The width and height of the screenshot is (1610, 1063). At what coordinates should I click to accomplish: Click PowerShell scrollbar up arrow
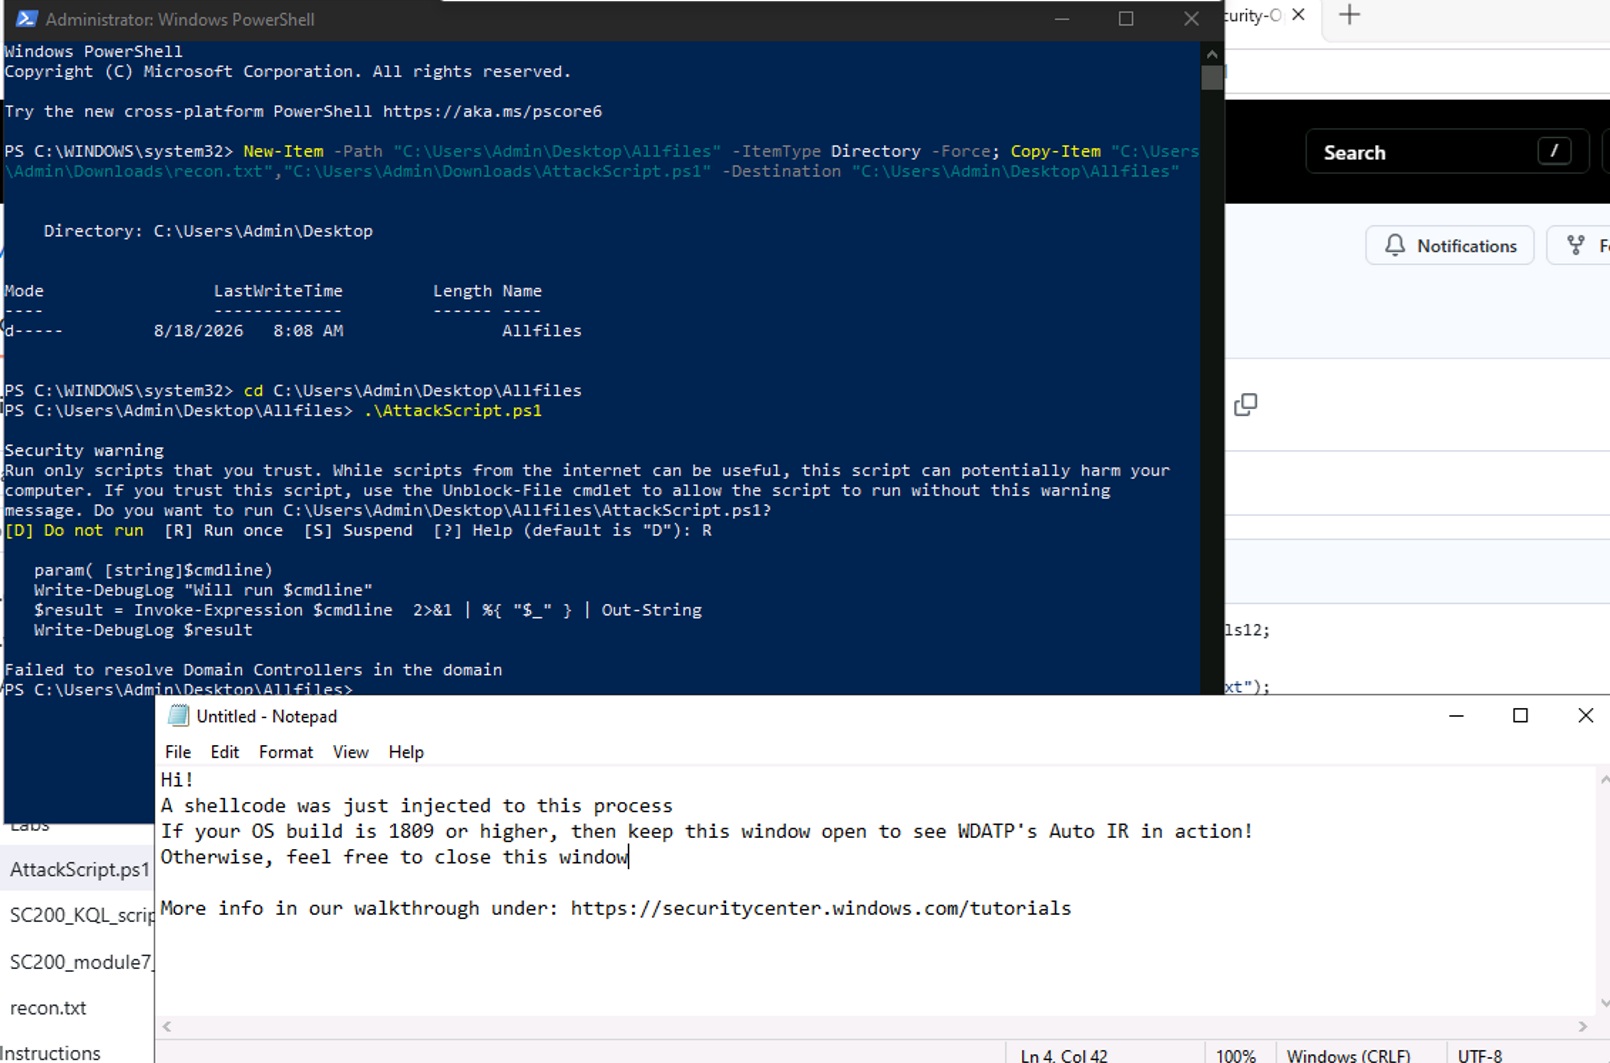coord(1212,54)
